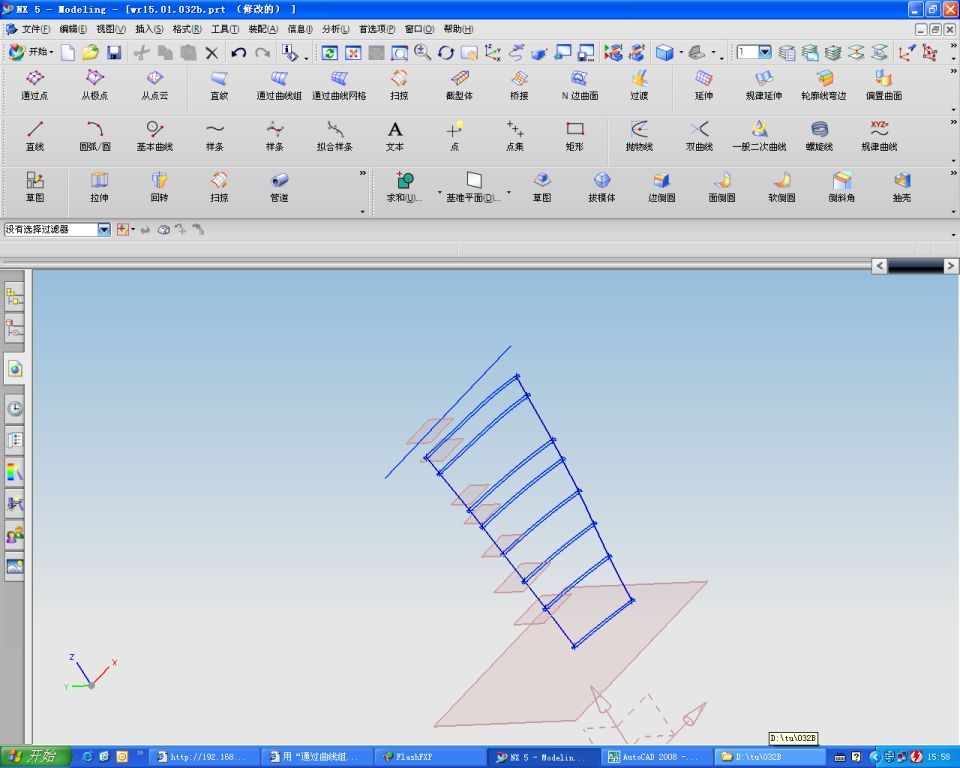Select the 倒斜角 chamfer tool

(842, 187)
